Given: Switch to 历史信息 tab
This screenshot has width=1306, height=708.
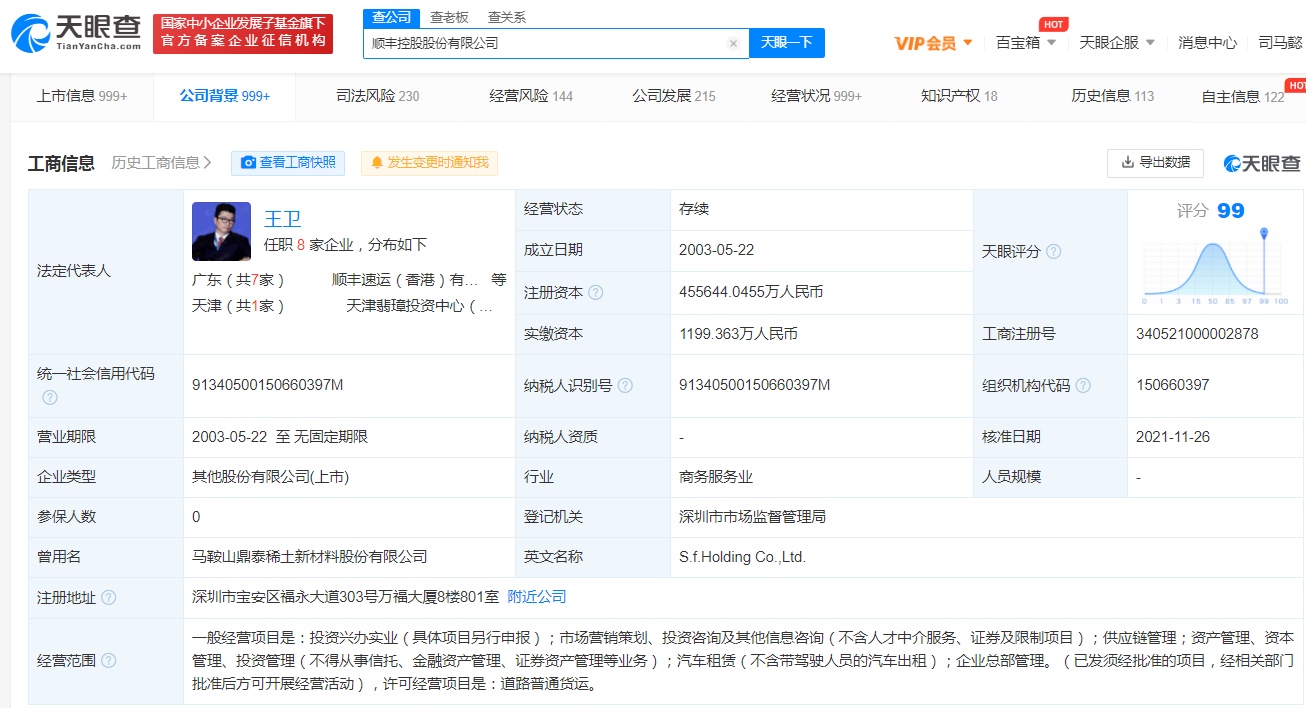Looking at the screenshot, I should coord(1112,96).
